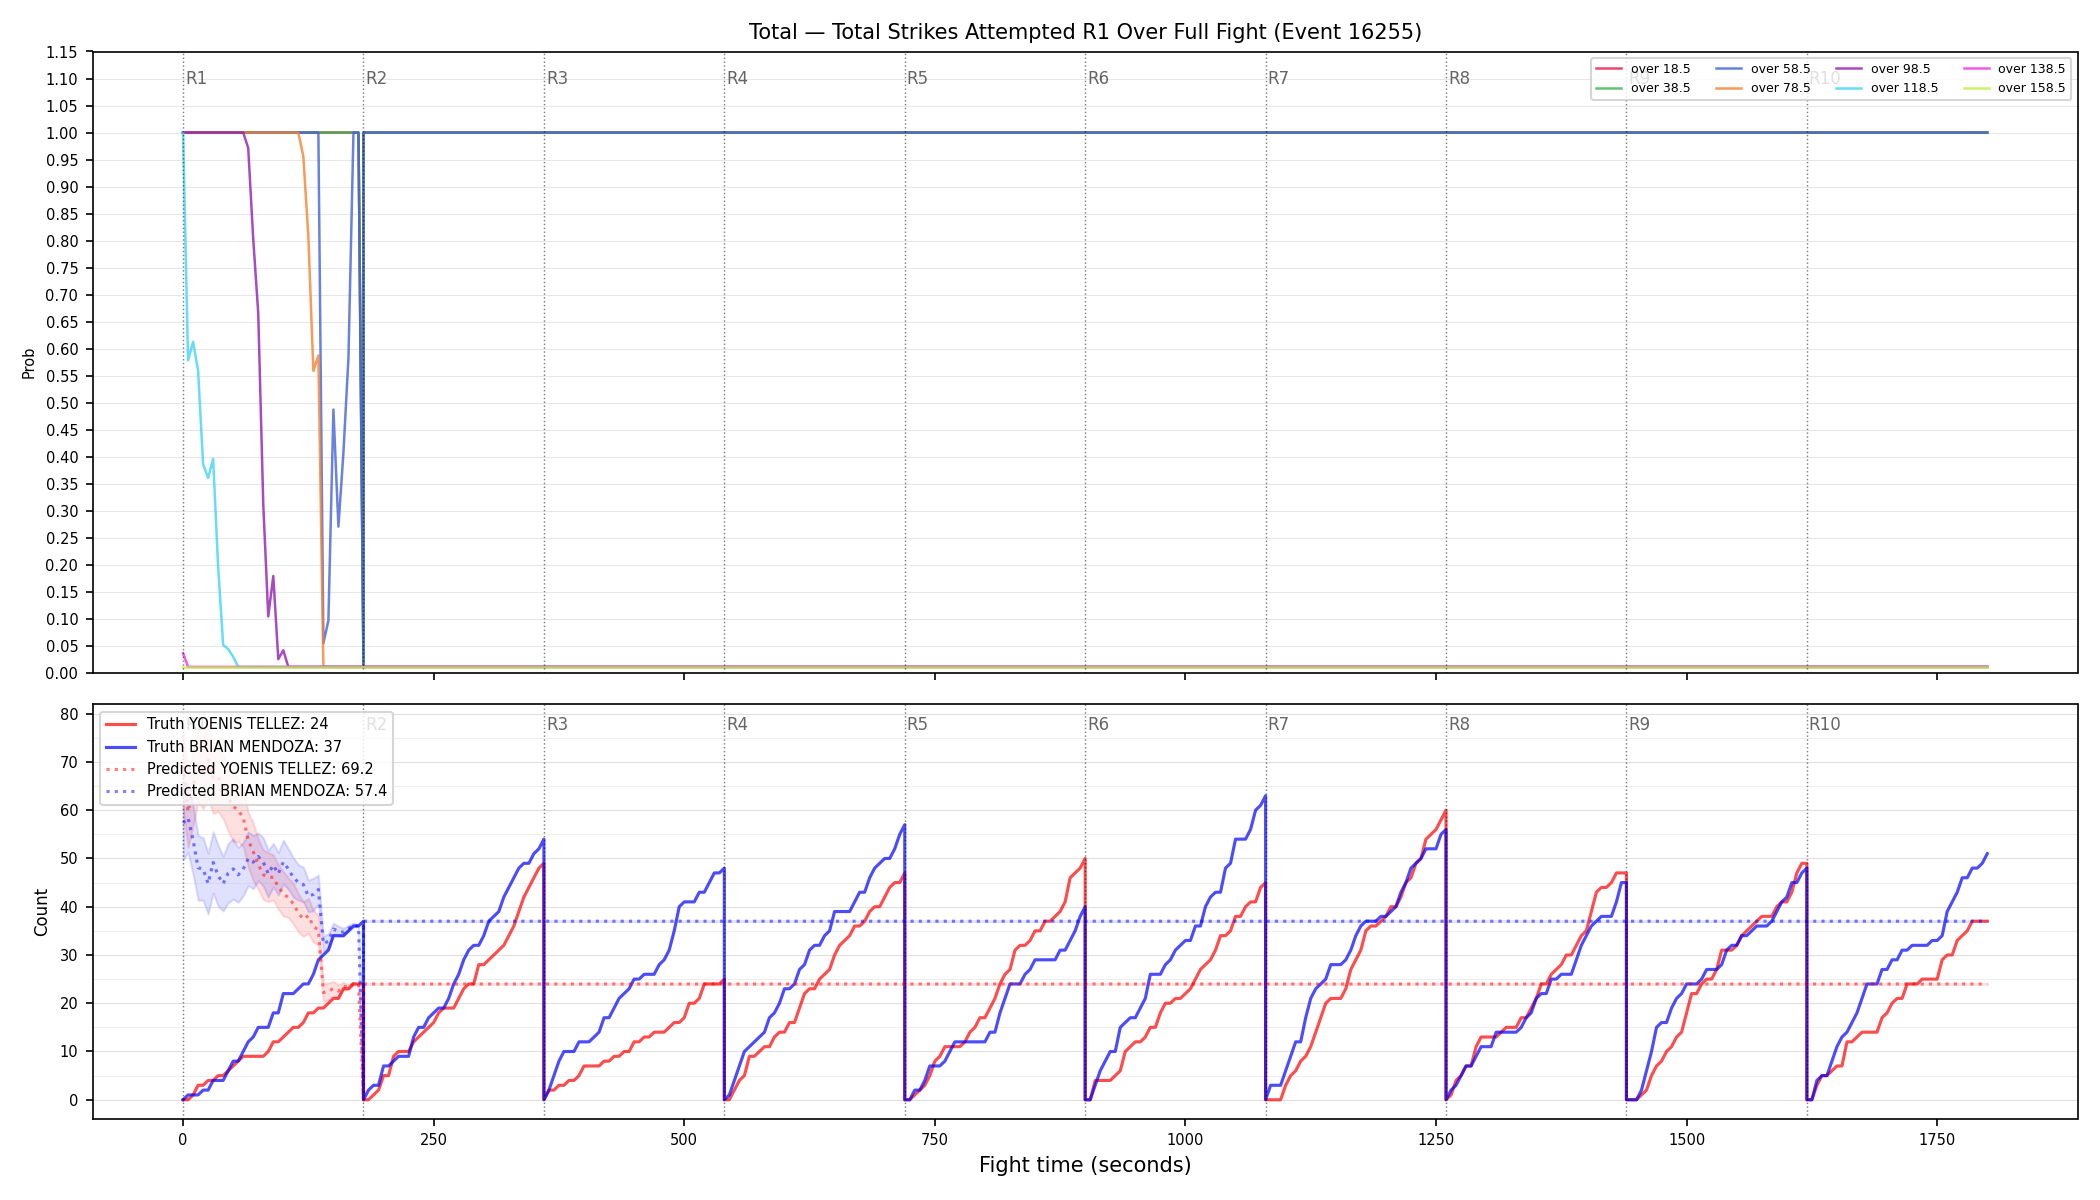The height and width of the screenshot is (1200, 2100).
Task: Click the blue line swatch for Truth BRIAN MENDOZA
Action: click(121, 746)
